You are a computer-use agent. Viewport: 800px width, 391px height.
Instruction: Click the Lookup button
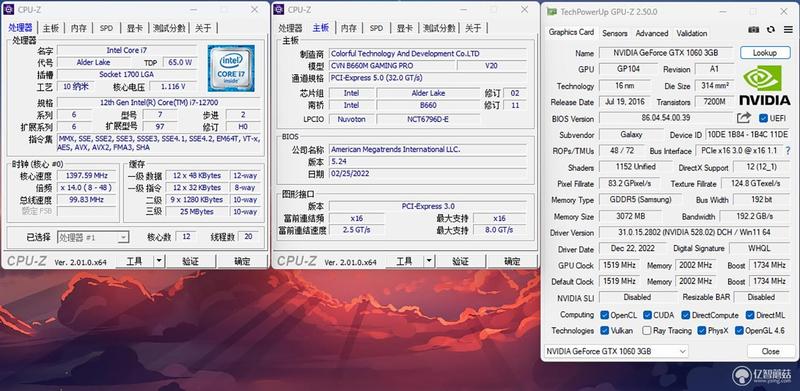(x=764, y=53)
